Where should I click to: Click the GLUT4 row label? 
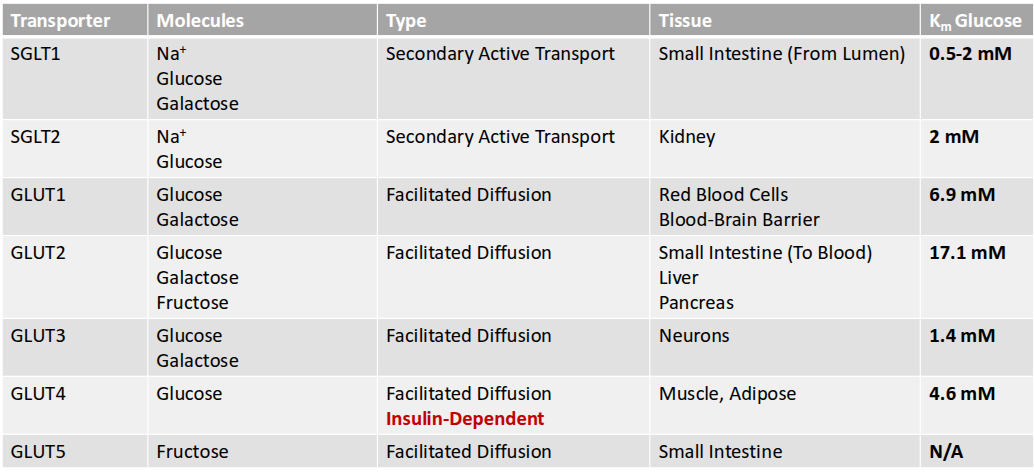pos(36,394)
